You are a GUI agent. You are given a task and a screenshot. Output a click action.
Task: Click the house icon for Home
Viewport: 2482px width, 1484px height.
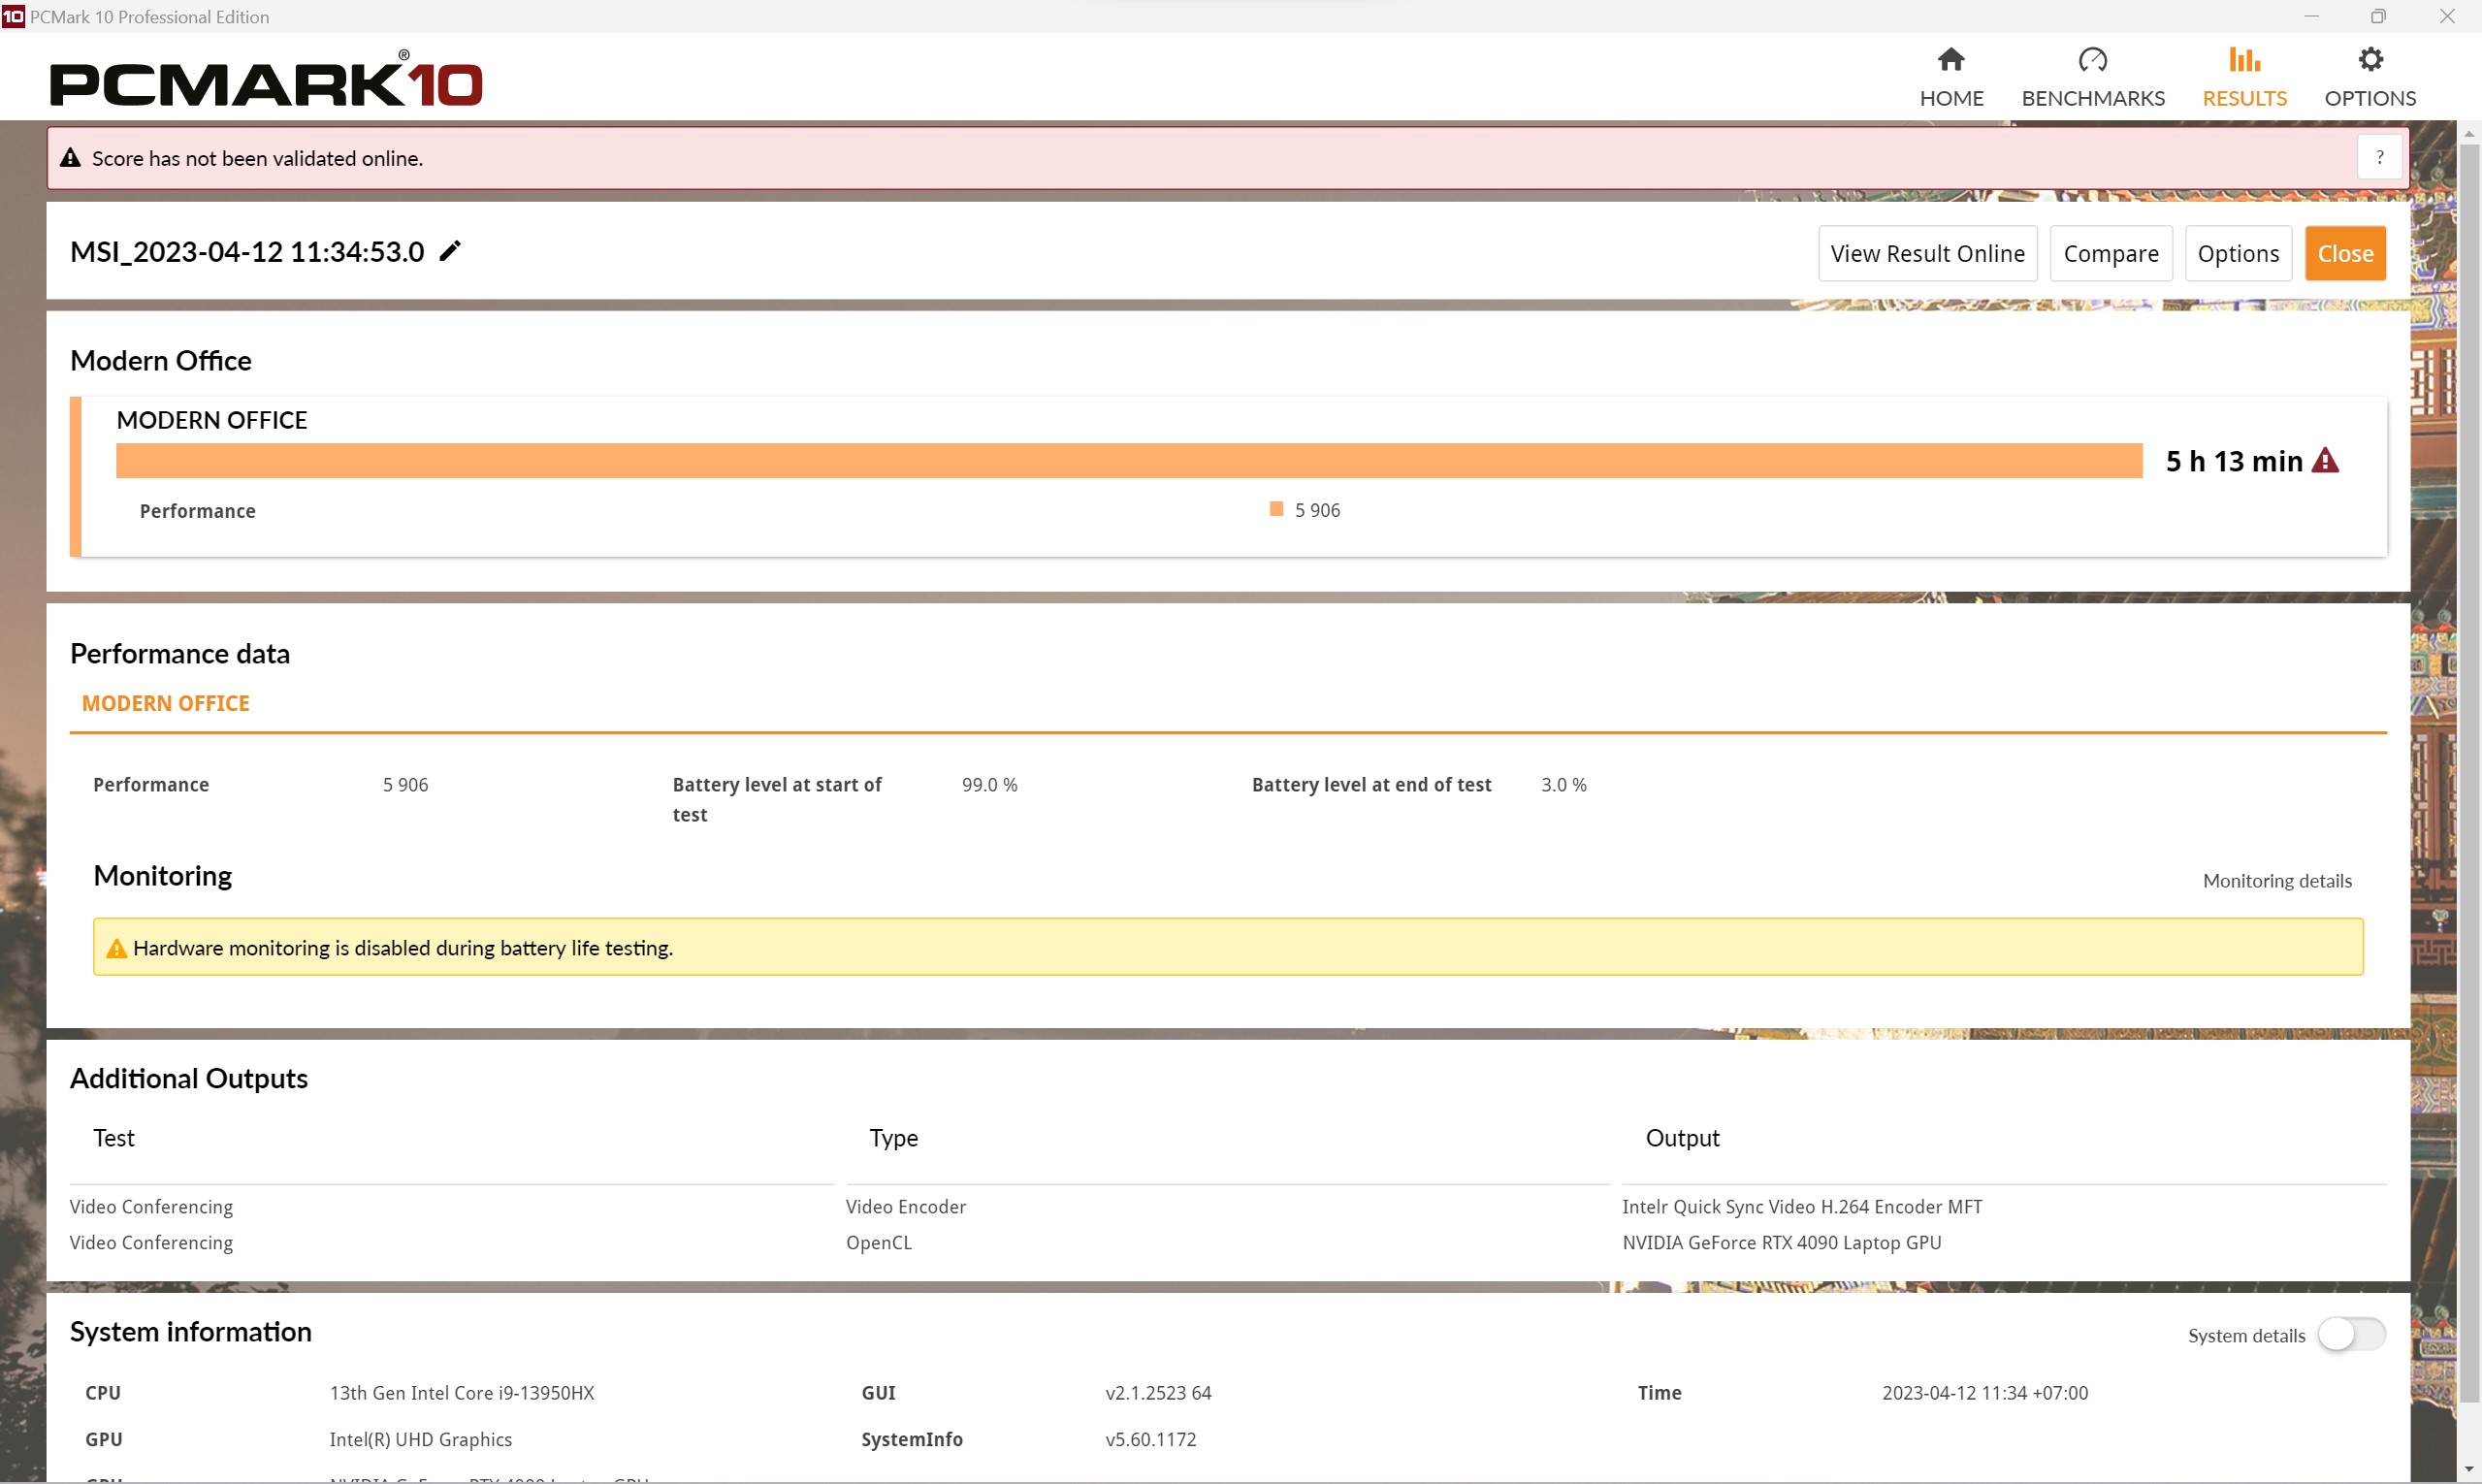1951,60
